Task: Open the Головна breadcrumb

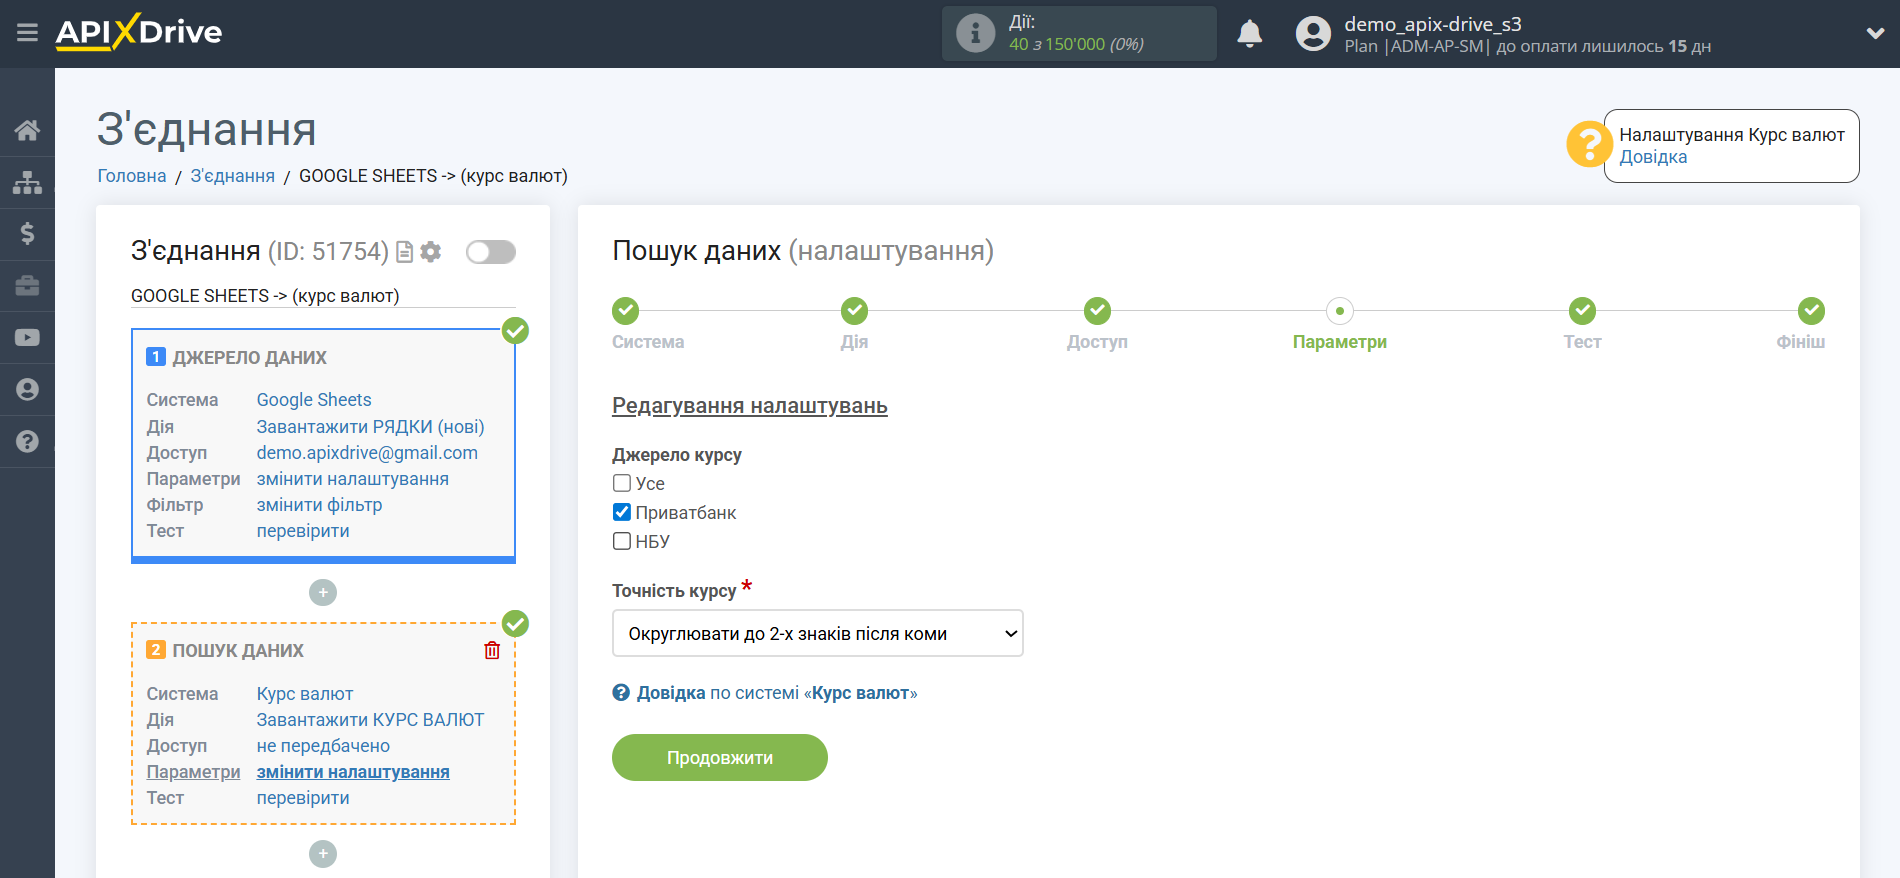Action: [132, 176]
